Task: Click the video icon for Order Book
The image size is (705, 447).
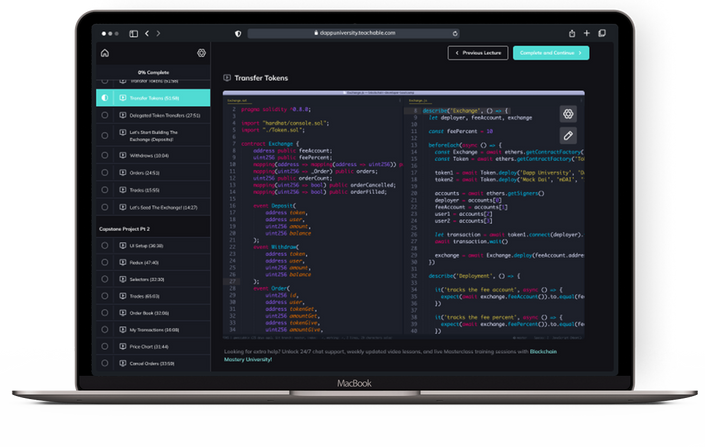Action: coord(122,313)
